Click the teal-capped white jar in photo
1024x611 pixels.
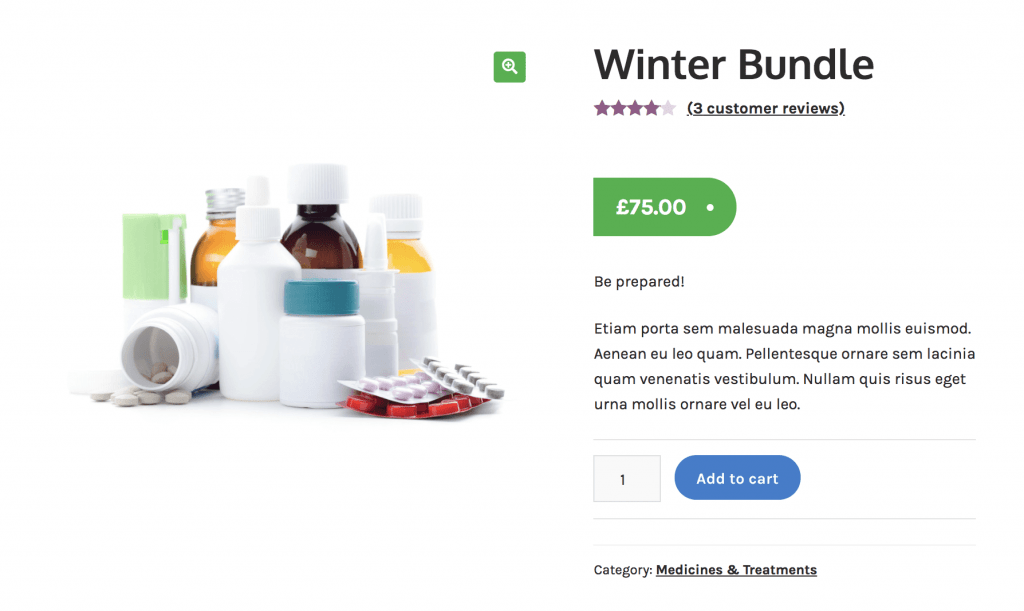(x=321, y=343)
